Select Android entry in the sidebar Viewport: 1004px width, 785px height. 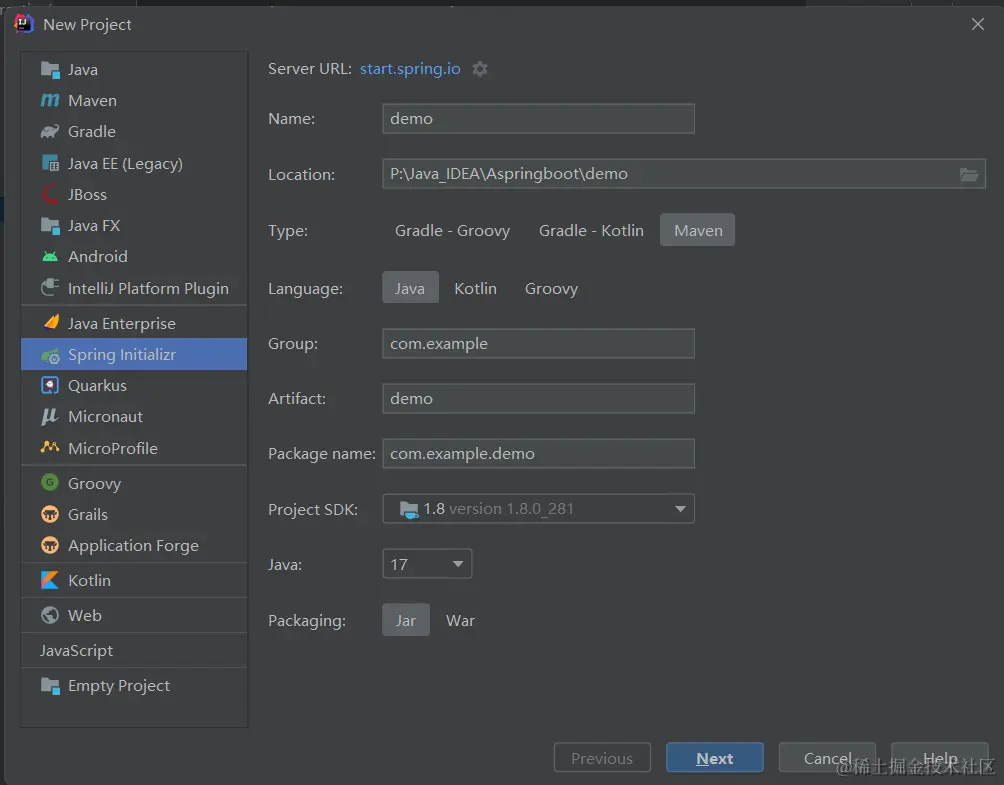pos(134,256)
